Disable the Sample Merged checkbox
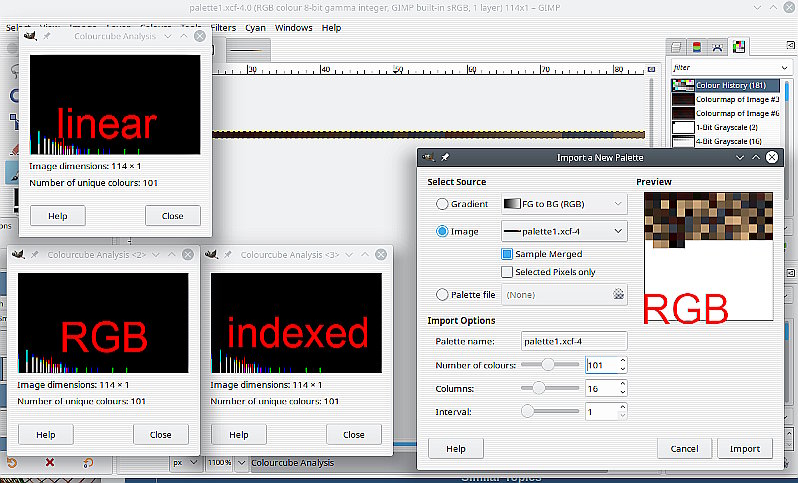The height and width of the screenshot is (483, 798). pos(507,253)
